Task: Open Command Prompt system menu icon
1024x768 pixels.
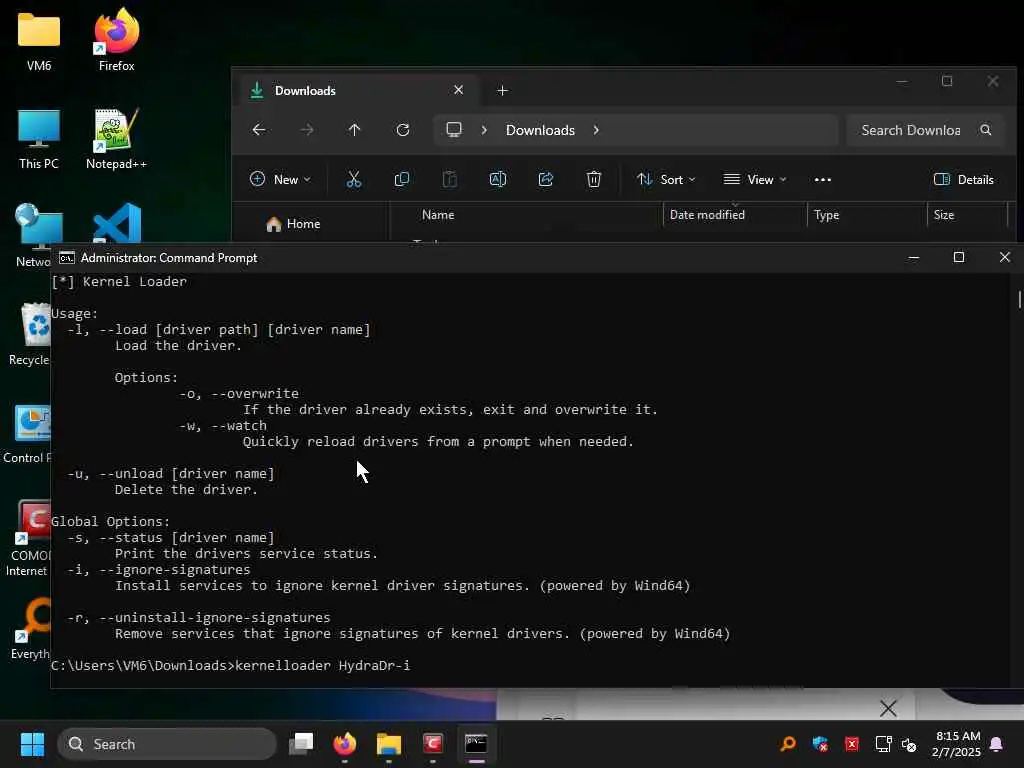Action: (x=67, y=258)
